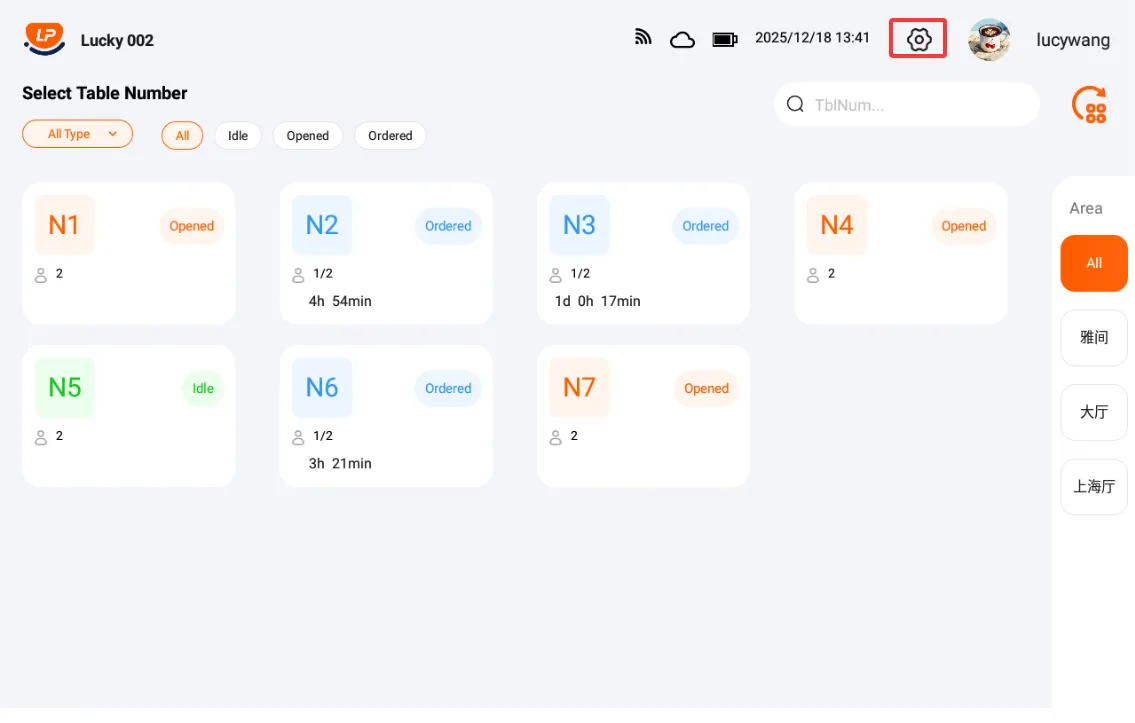Viewport: 1135px width, 723px height.
Task: Click the Lucky POS logo icon
Action: 44,39
